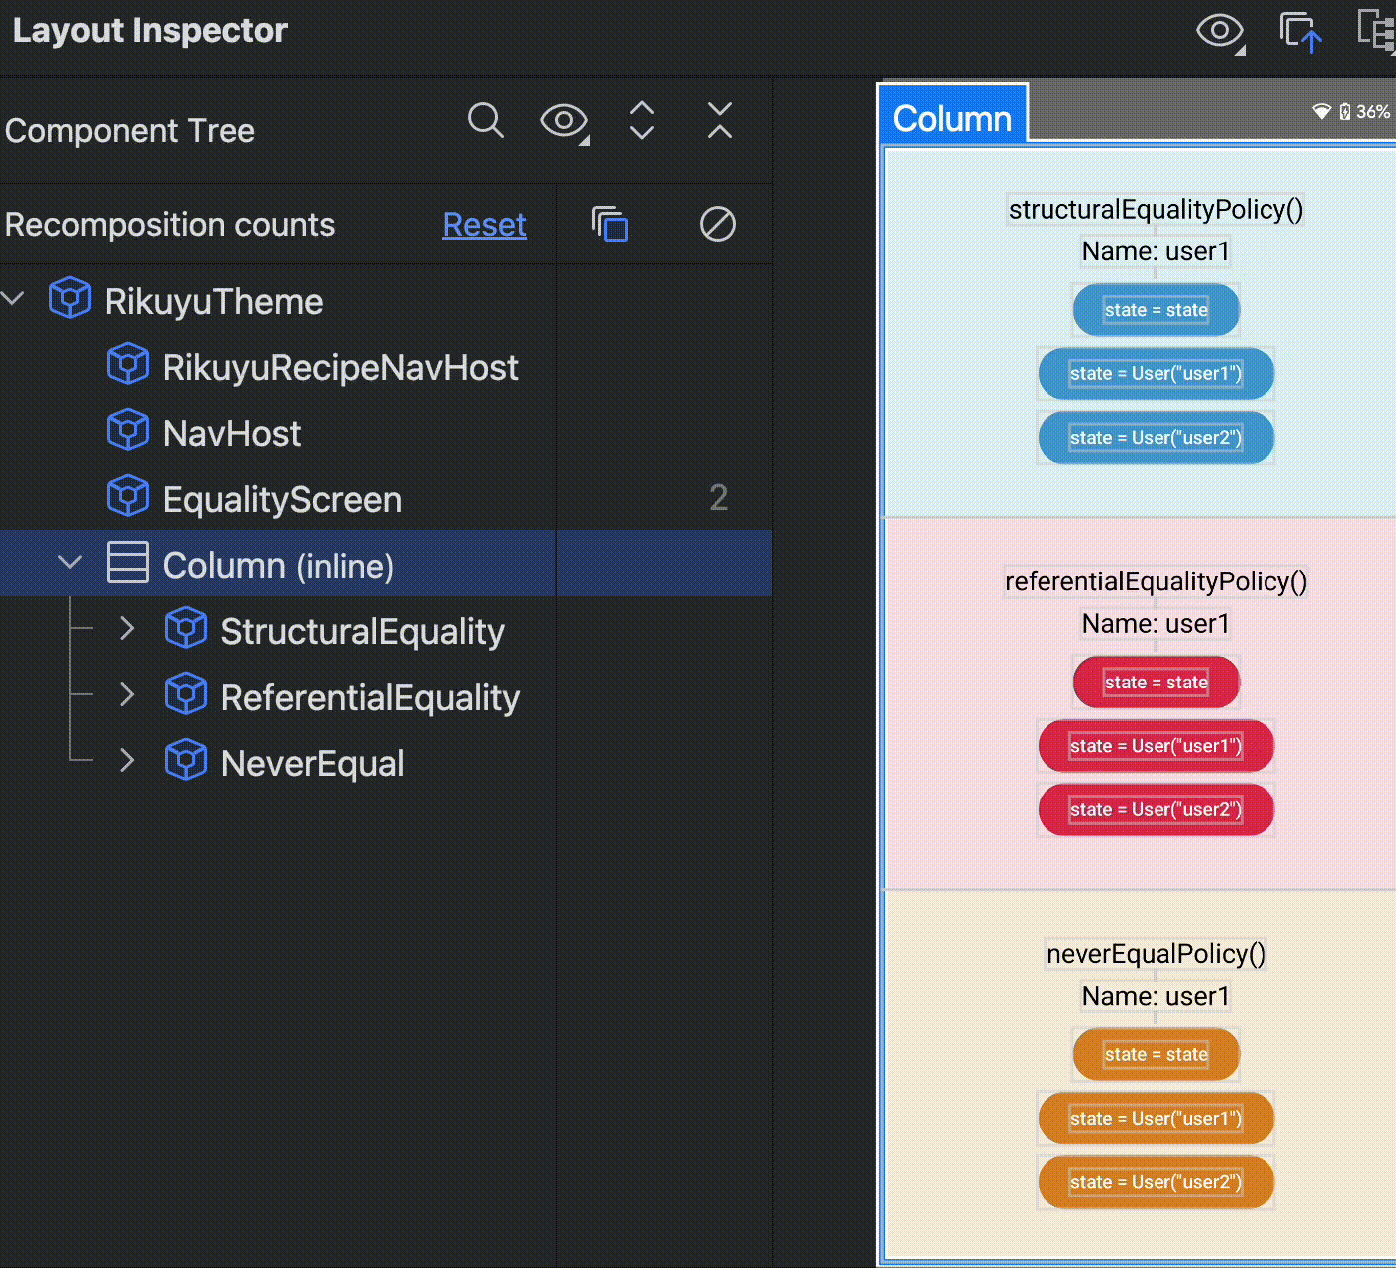
Task: Click the stacked-squares icon next to Reset
Action: (x=610, y=224)
